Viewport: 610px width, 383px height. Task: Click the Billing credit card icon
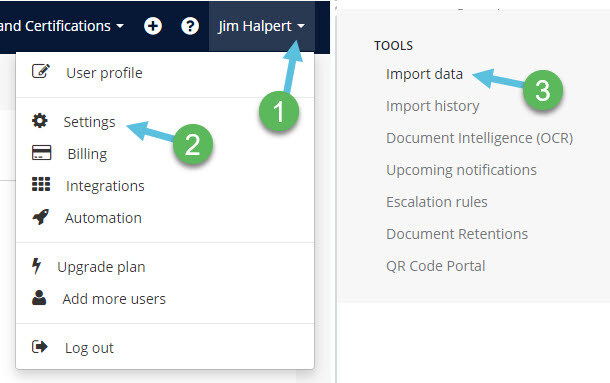tap(41, 153)
